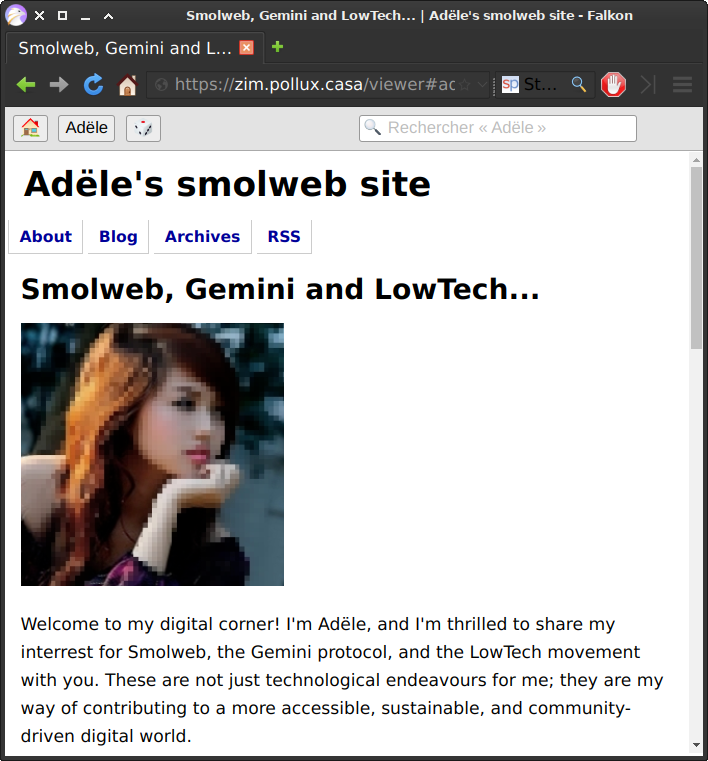This screenshot has width=708, height=761.
Task: Focus the Rechercher « Adële » search field
Action: pyautogui.click(x=498, y=128)
